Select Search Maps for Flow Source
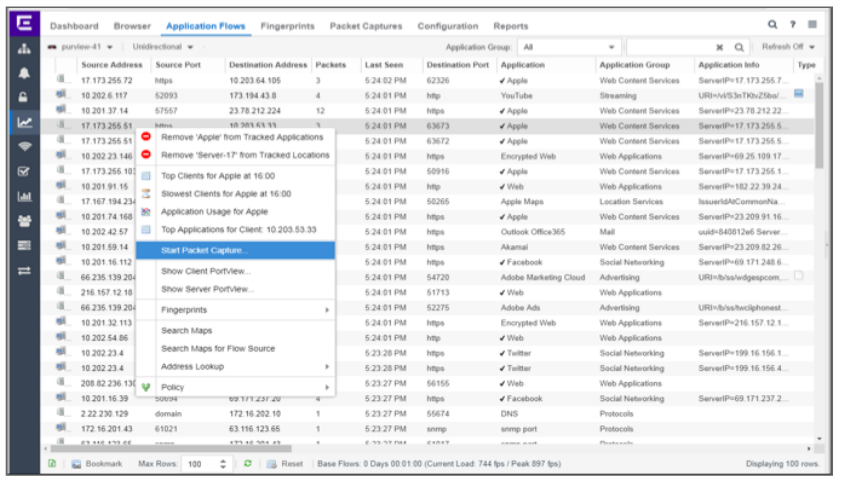Image resolution: width=842 pixels, height=485 pixels. (x=235, y=349)
